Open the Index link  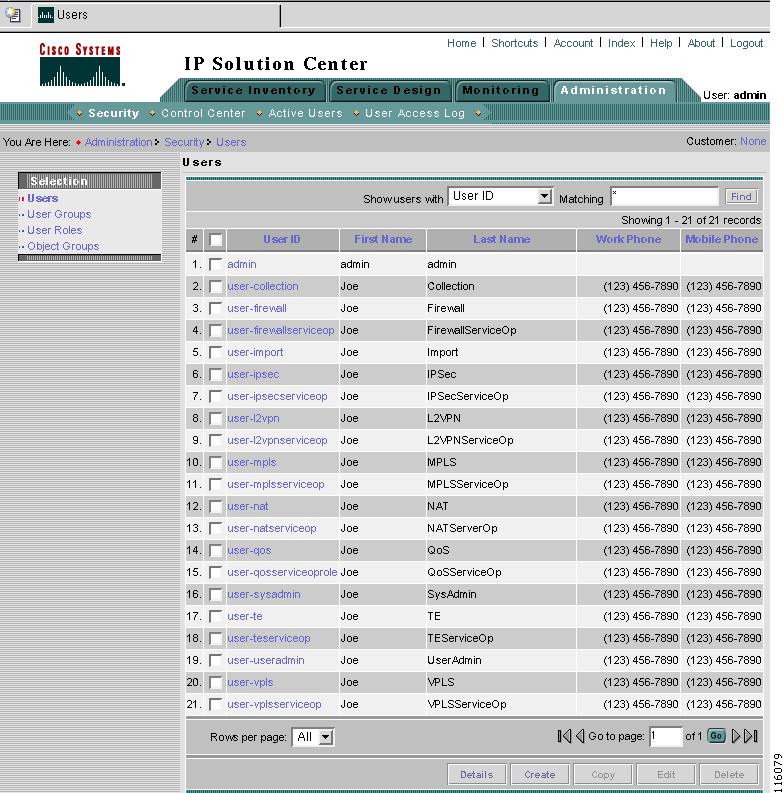pyautogui.click(x=621, y=43)
